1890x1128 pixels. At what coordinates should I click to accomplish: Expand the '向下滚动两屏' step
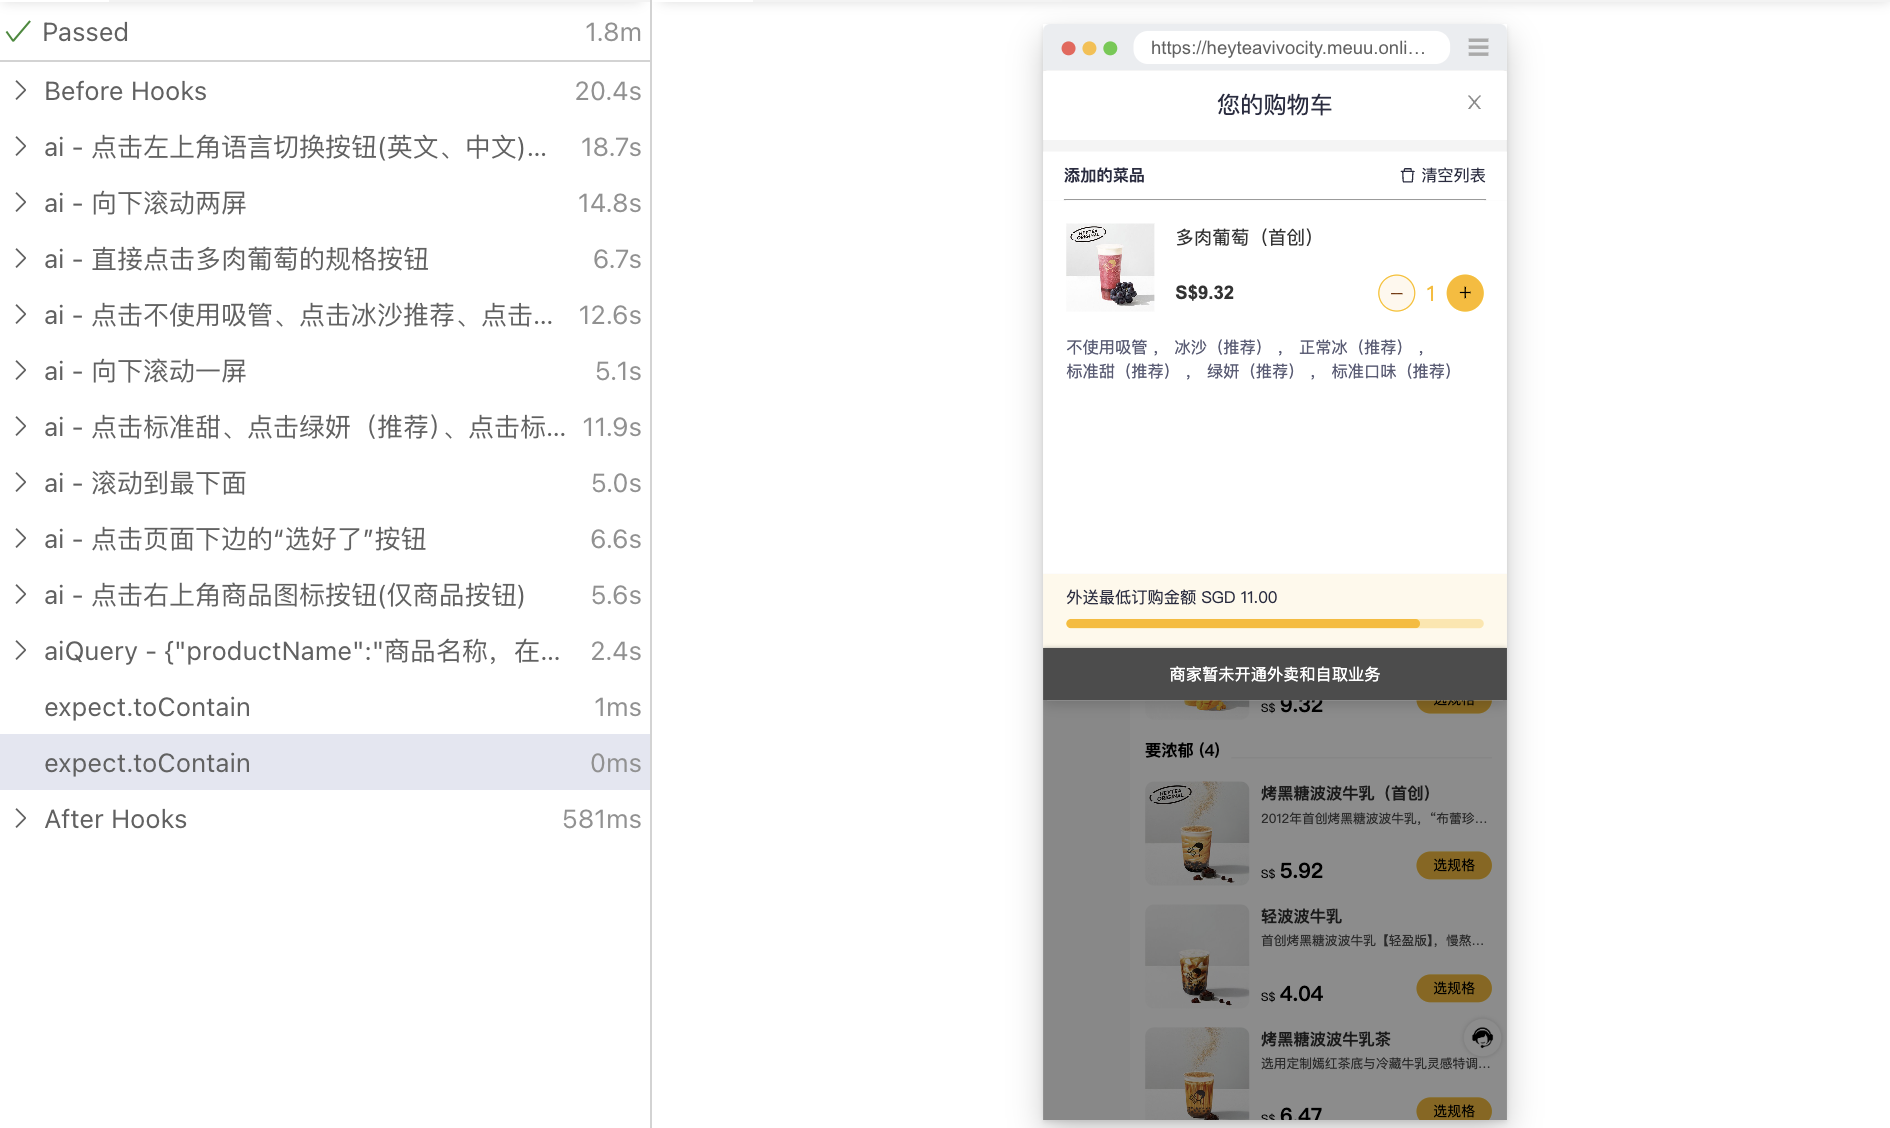point(21,203)
